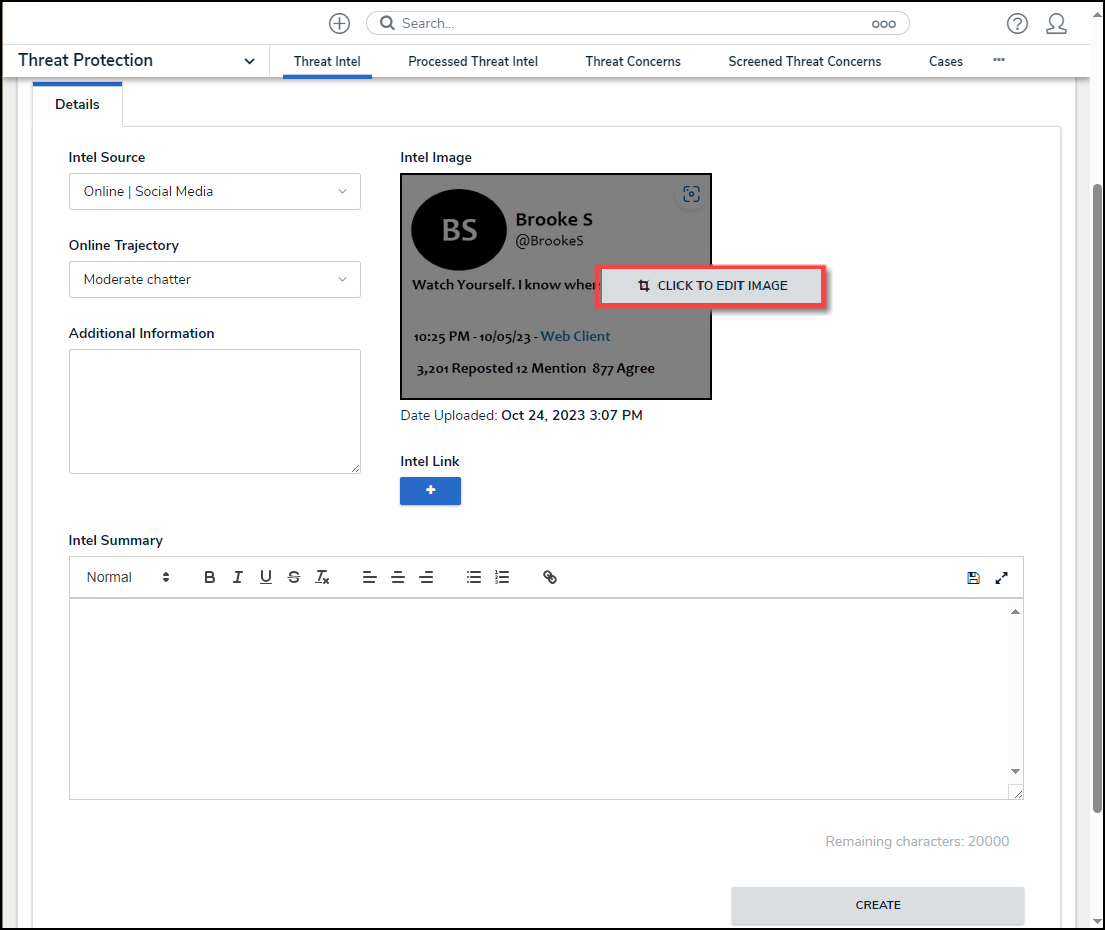This screenshot has width=1105, height=930.
Task: Open the help question mark icon
Action: pyautogui.click(x=1017, y=23)
